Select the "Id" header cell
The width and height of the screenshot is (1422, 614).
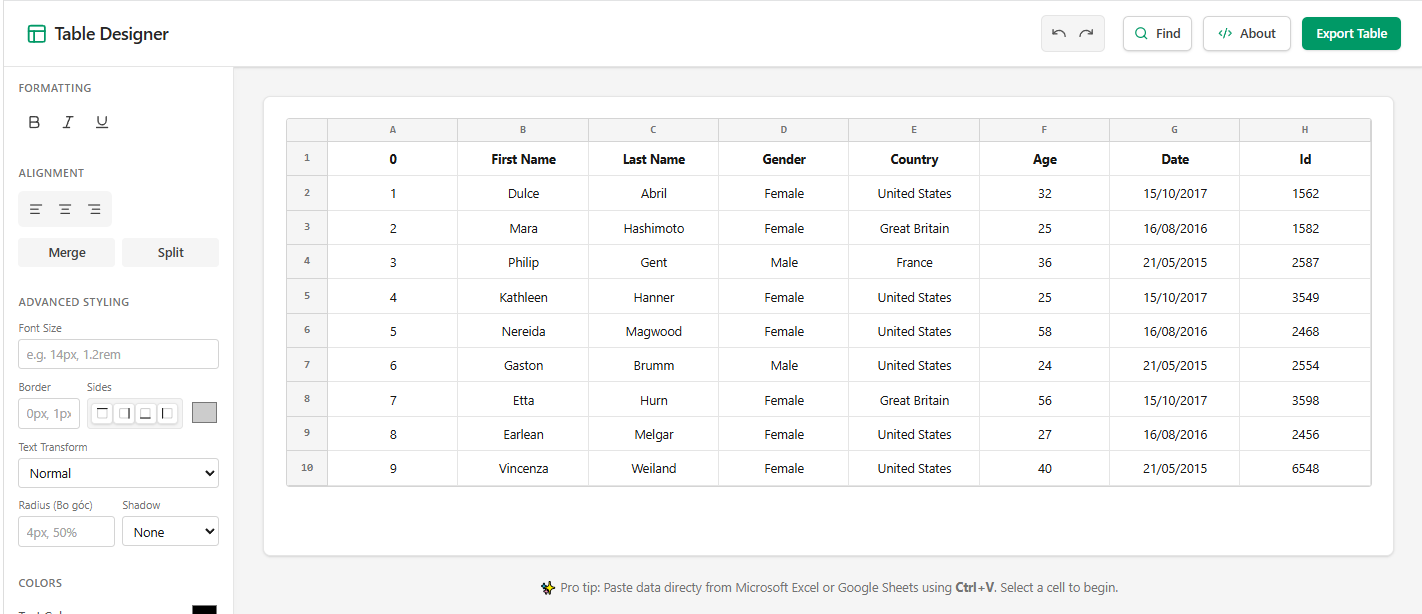(1305, 159)
